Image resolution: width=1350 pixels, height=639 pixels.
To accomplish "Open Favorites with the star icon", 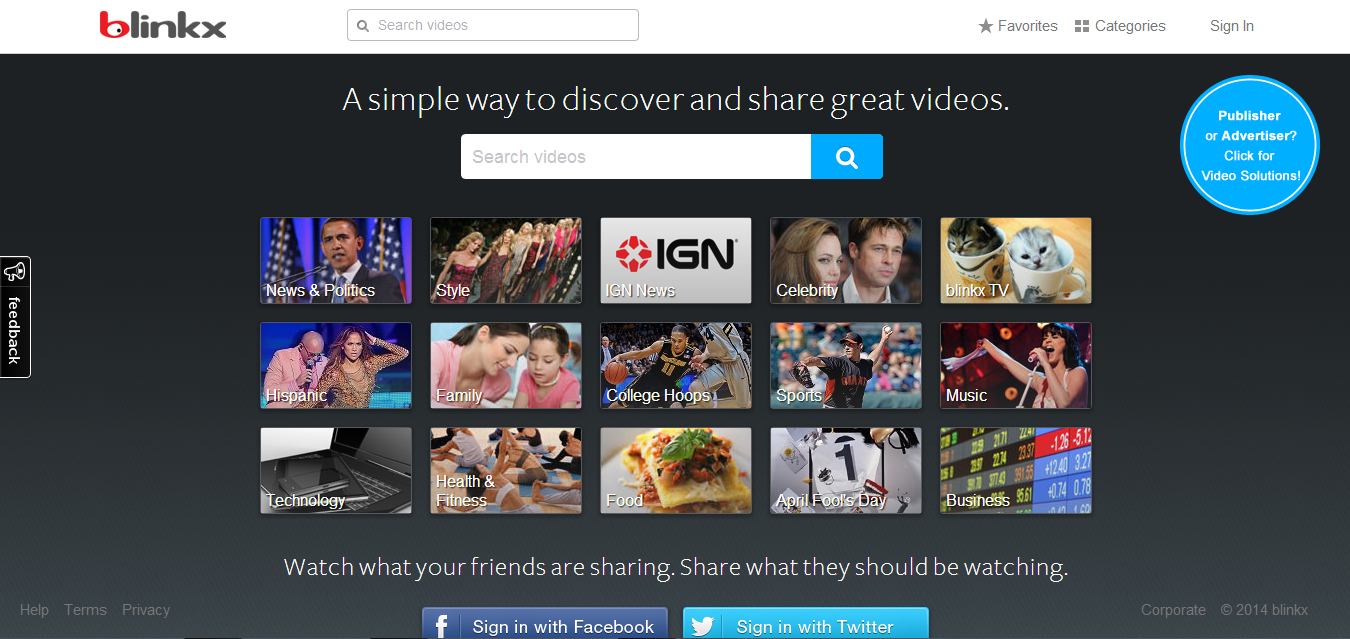I will coord(1018,26).
